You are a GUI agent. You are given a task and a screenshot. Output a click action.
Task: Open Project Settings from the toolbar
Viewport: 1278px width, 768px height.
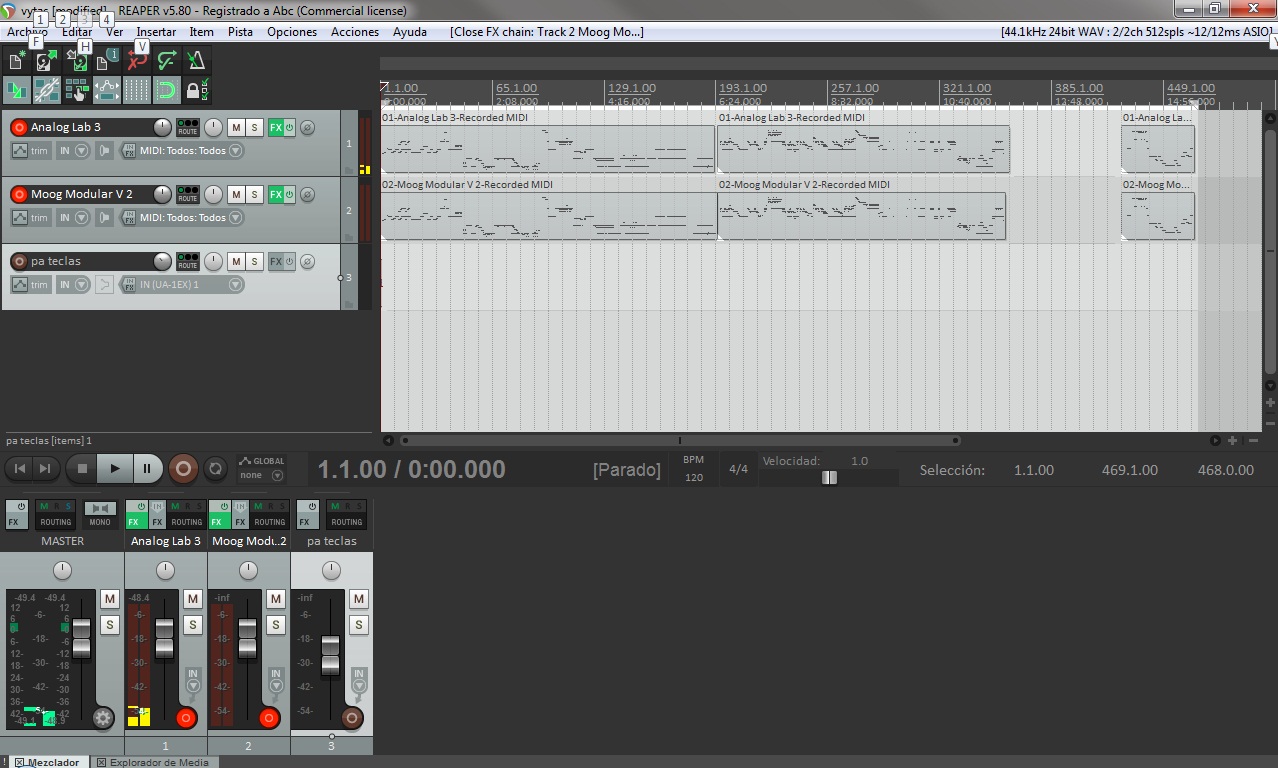coord(106,61)
